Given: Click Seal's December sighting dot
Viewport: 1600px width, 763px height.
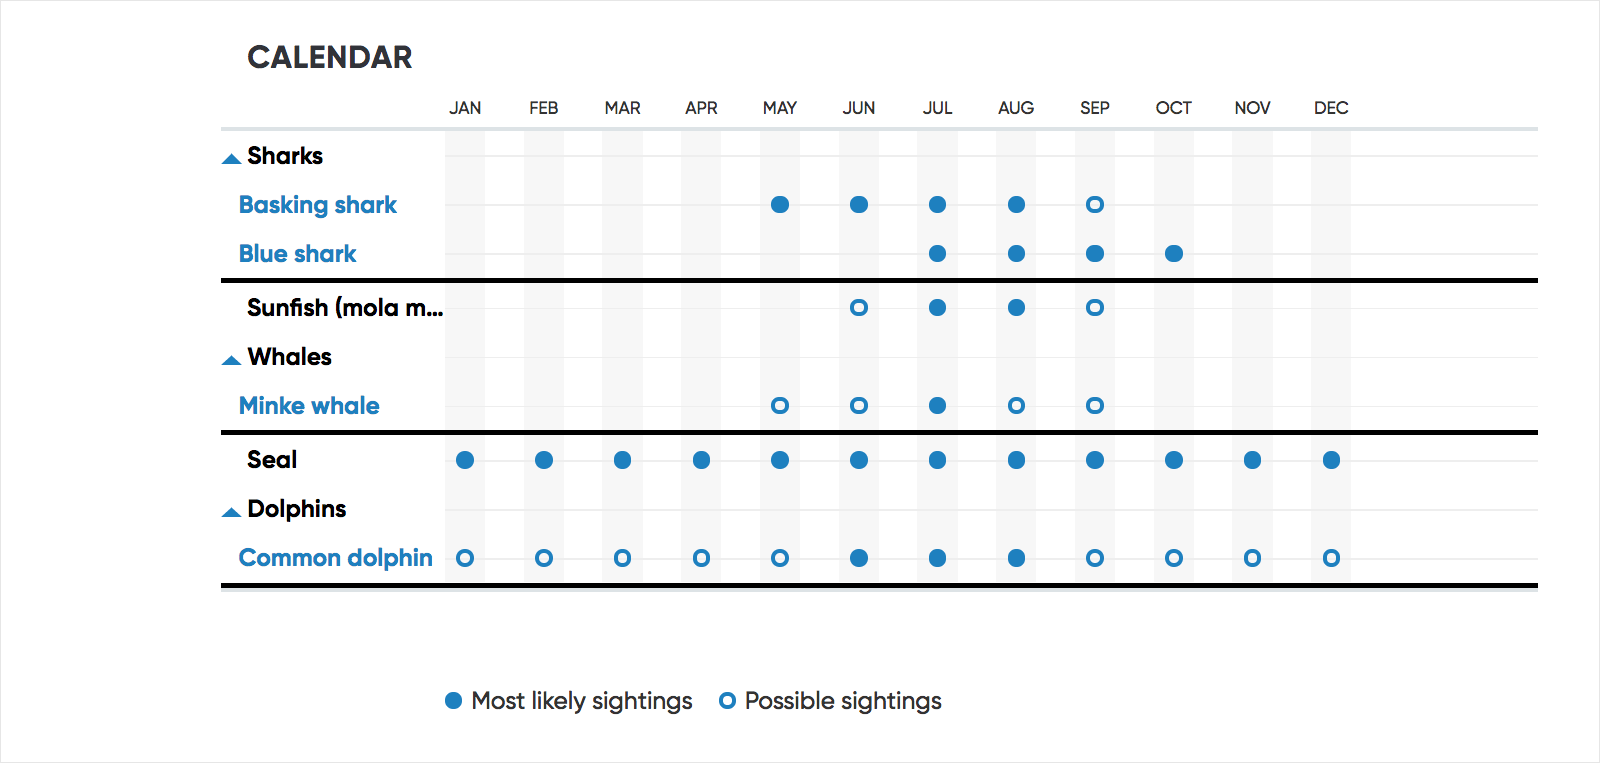Looking at the screenshot, I should tap(1331, 460).
